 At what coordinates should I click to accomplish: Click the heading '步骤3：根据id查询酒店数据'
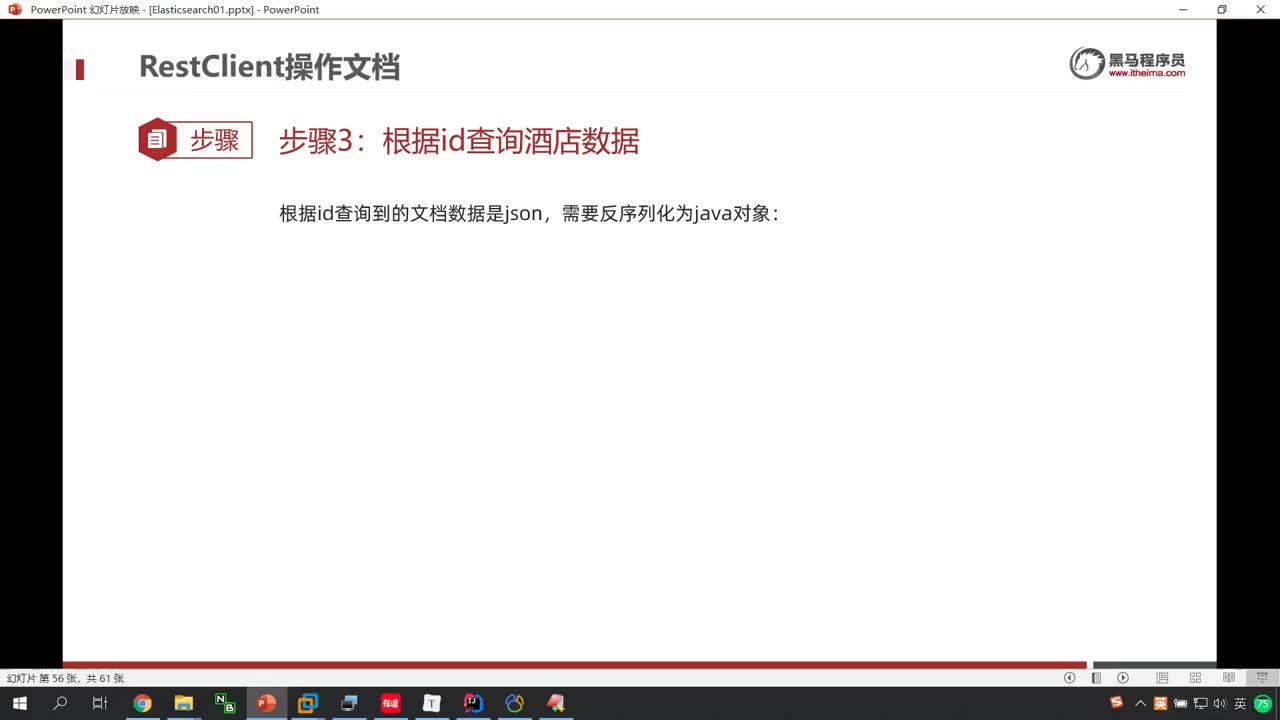click(459, 141)
